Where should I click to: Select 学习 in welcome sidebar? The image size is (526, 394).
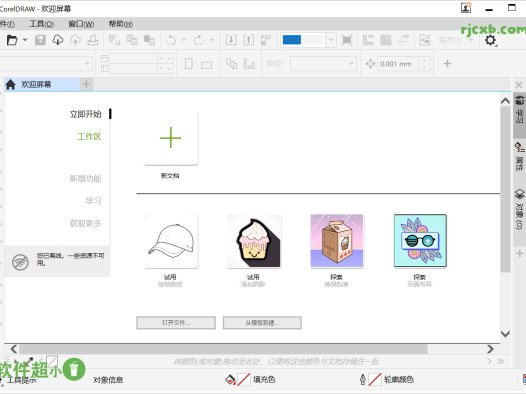93,201
